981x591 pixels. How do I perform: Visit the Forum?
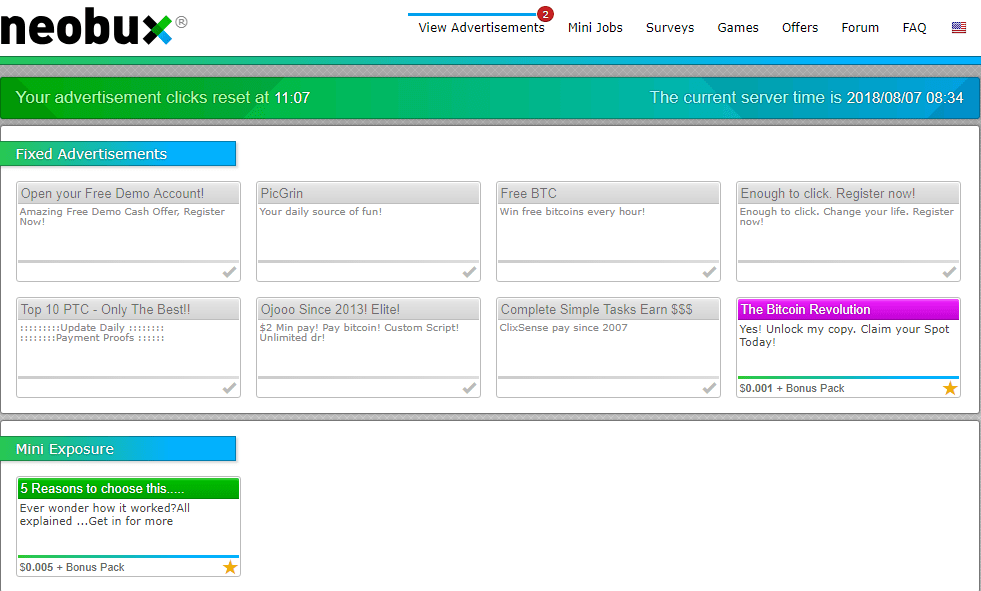(860, 28)
